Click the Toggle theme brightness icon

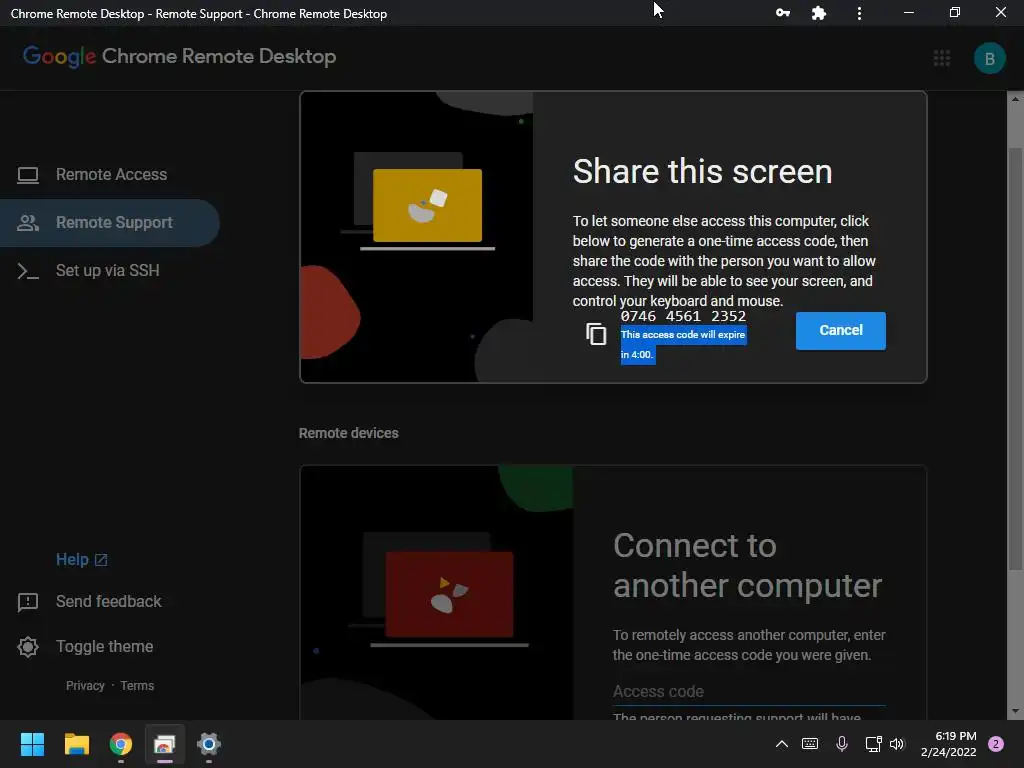click(x=27, y=647)
